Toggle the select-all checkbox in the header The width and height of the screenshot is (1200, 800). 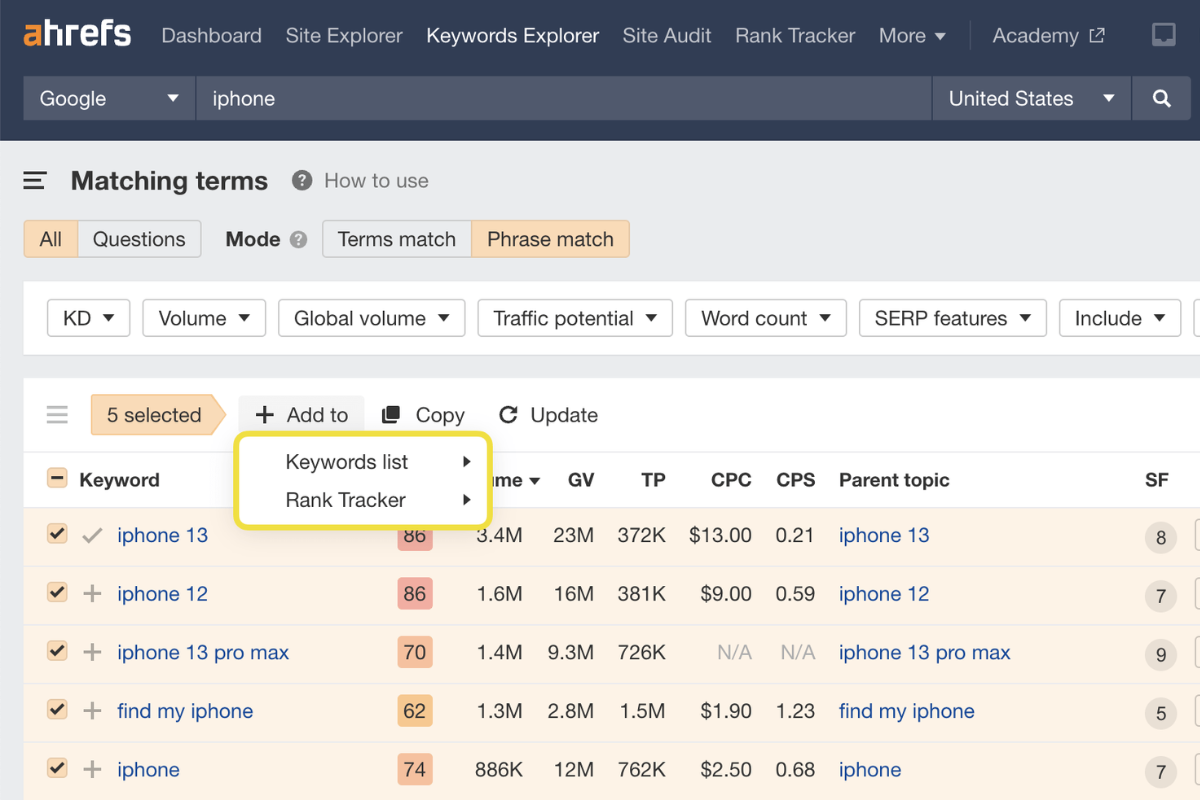[x=57, y=479]
